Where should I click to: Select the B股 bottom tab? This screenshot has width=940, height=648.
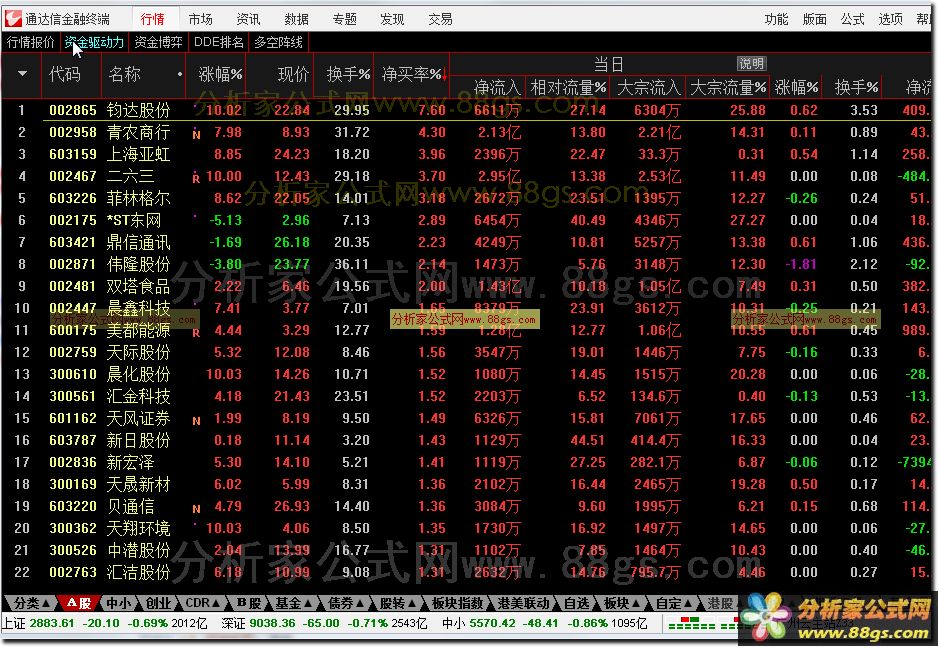pyautogui.click(x=248, y=603)
